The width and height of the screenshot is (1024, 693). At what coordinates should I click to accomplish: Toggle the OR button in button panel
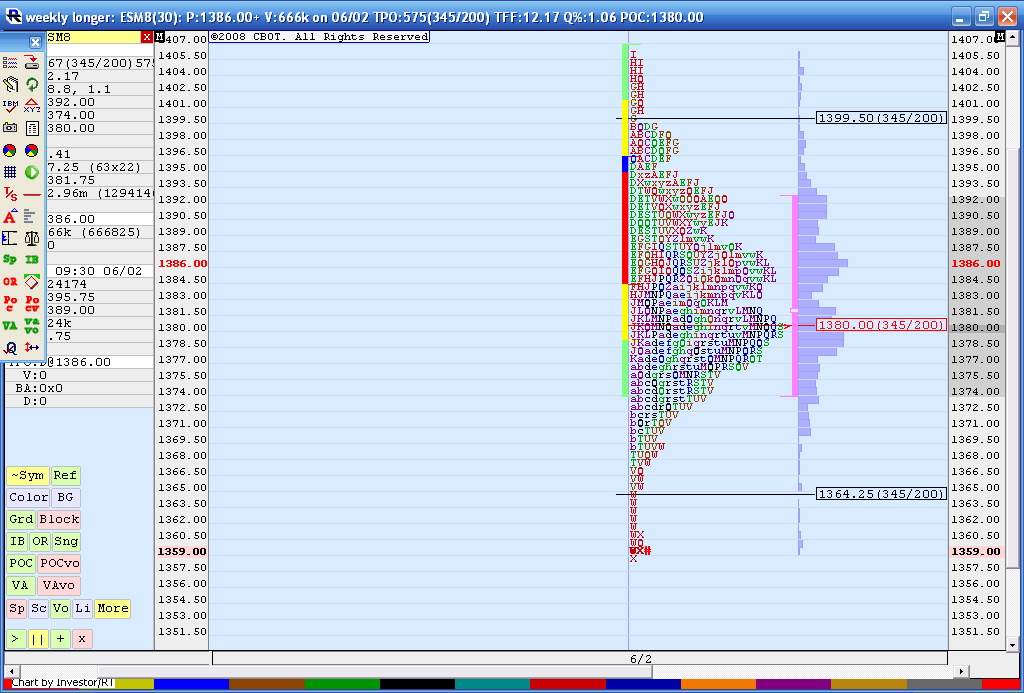(40, 541)
